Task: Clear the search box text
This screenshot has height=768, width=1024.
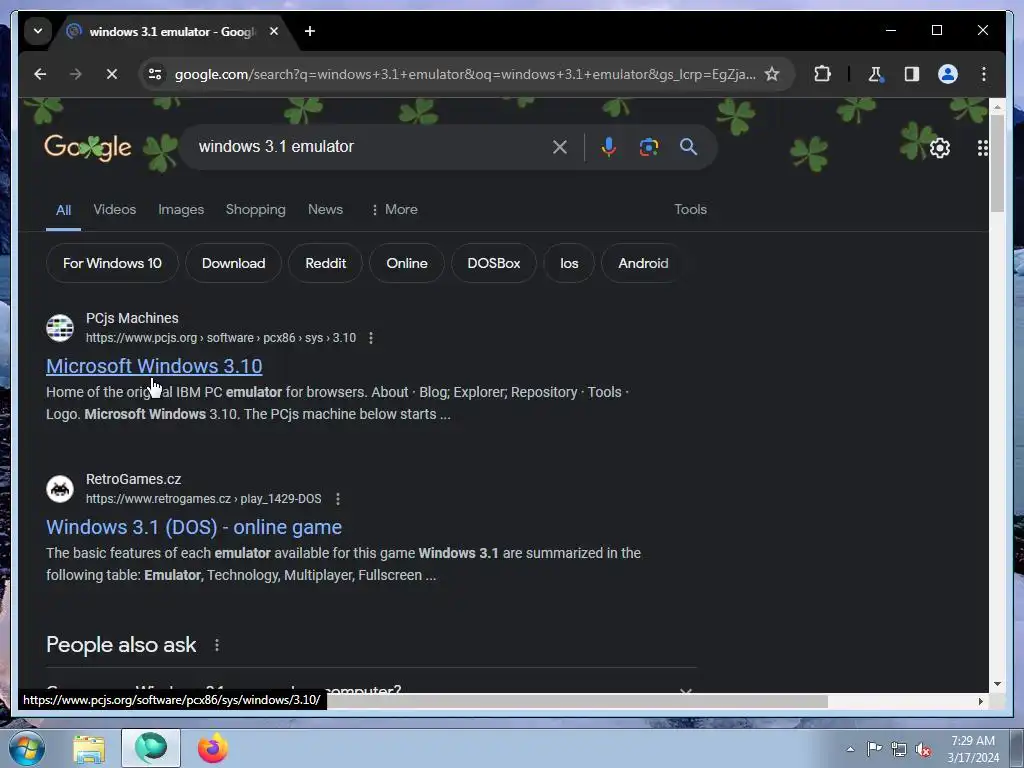Action: pyautogui.click(x=560, y=147)
